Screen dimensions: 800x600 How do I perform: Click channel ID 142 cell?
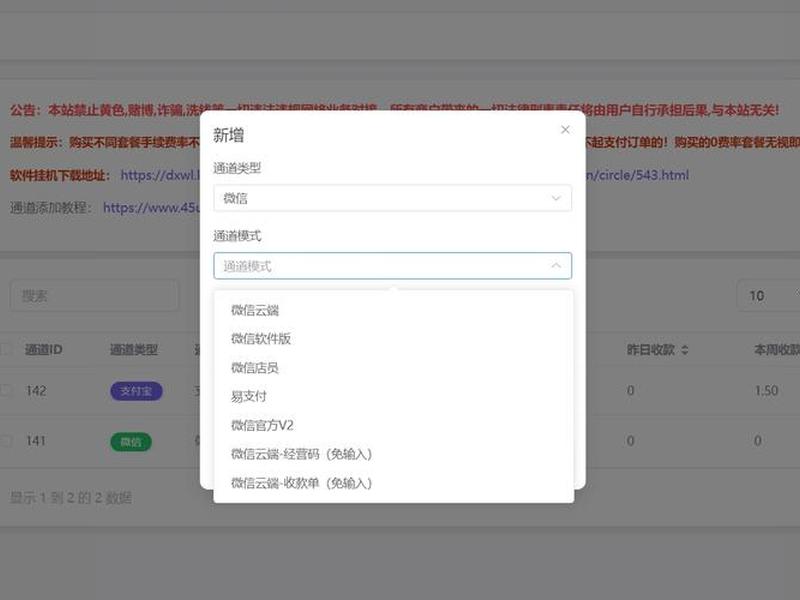[x=36, y=391]
